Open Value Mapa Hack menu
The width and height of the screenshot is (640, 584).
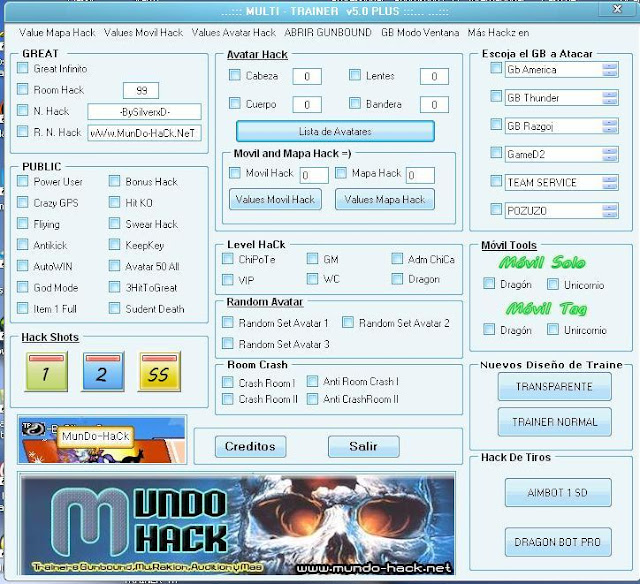(x=57, y=33)
